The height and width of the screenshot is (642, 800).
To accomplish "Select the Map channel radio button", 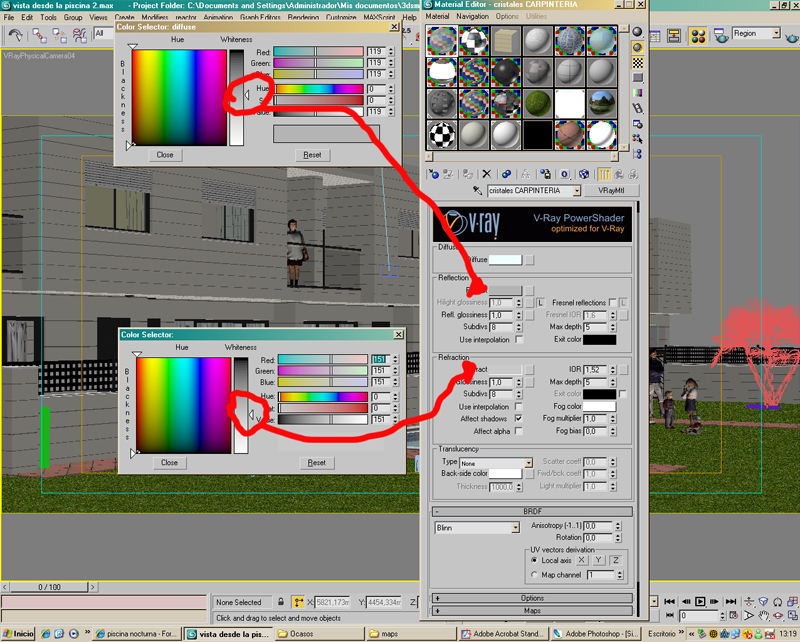I will pyautogui.click(x=534, y=575).
